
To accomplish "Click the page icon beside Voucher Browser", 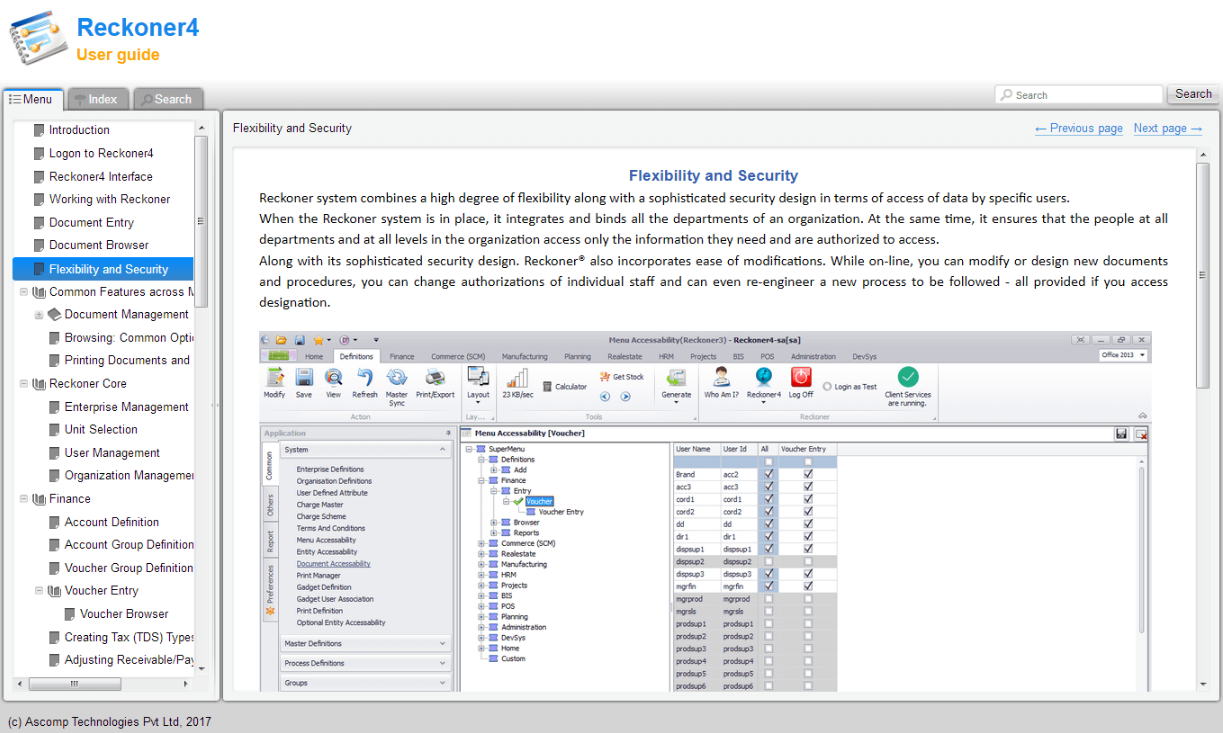I will [x=70, y=614].
